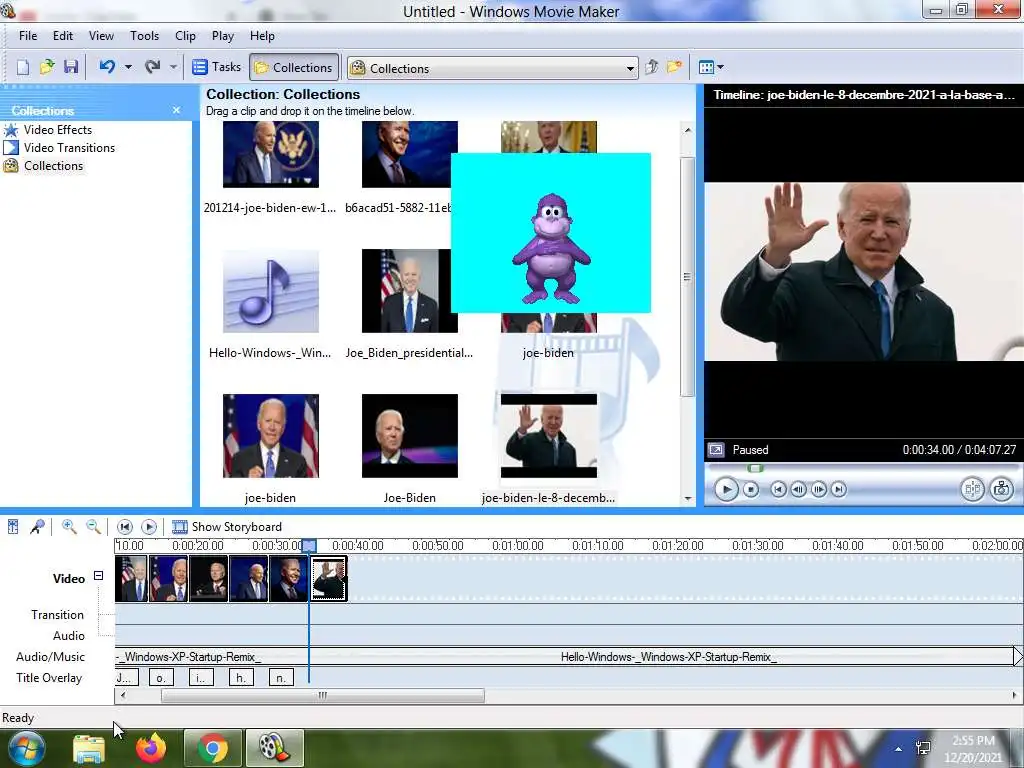Viewport: 1024px width, 768px height.
Task: Open the Tools menu
Action: click(x=144, y=36)
